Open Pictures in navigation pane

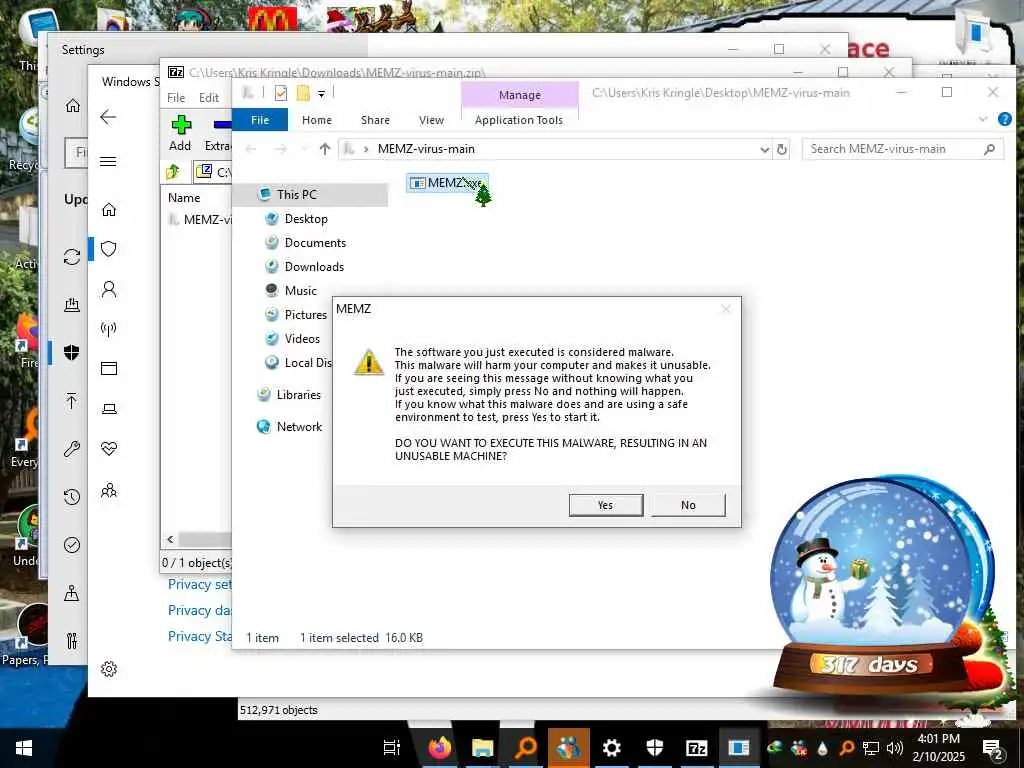(305, 315)
